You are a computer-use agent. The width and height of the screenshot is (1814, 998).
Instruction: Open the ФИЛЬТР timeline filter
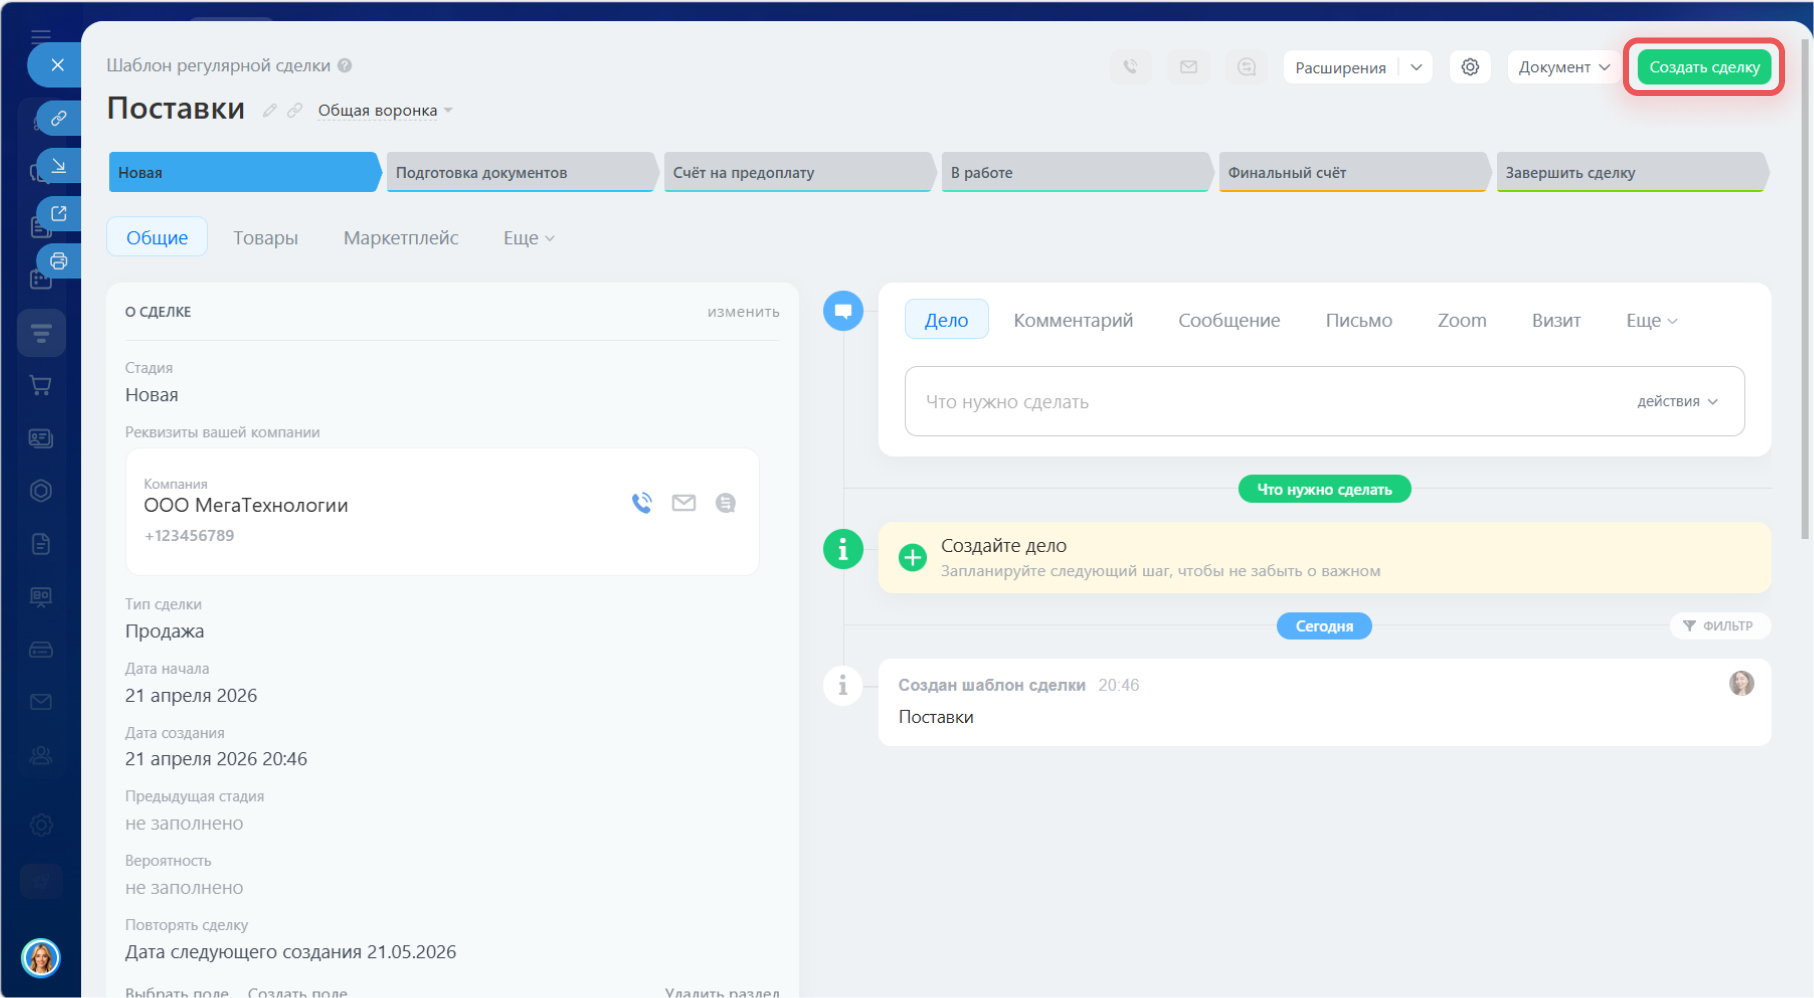coord(1718,626)
